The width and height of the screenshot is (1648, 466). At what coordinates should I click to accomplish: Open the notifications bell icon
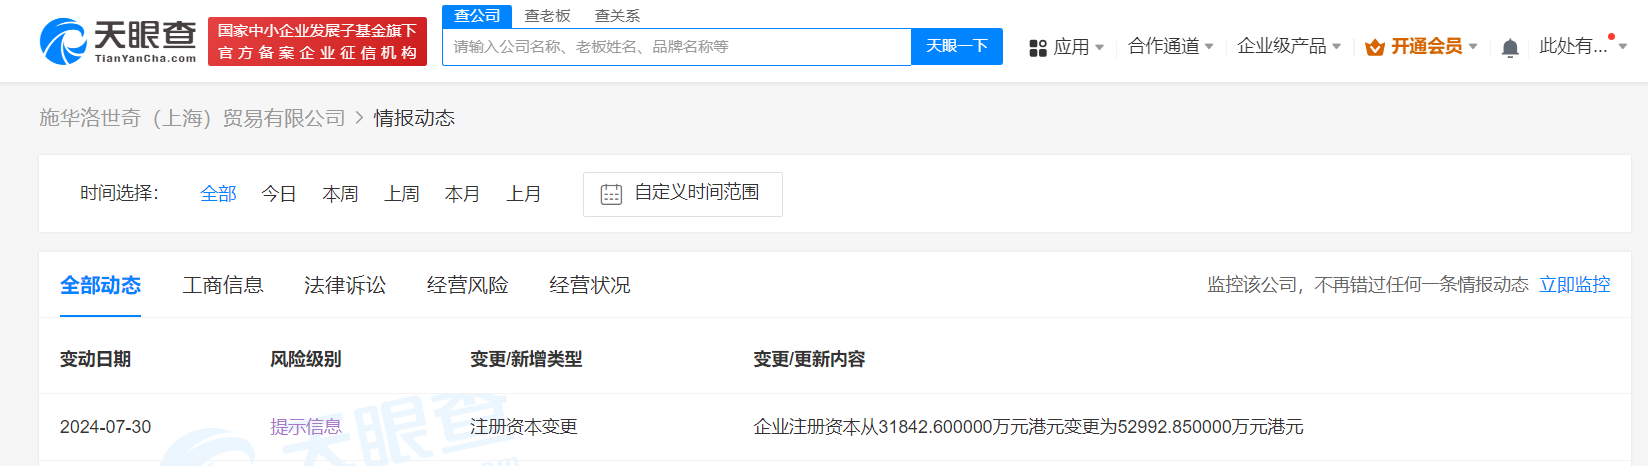point(1510,47)
